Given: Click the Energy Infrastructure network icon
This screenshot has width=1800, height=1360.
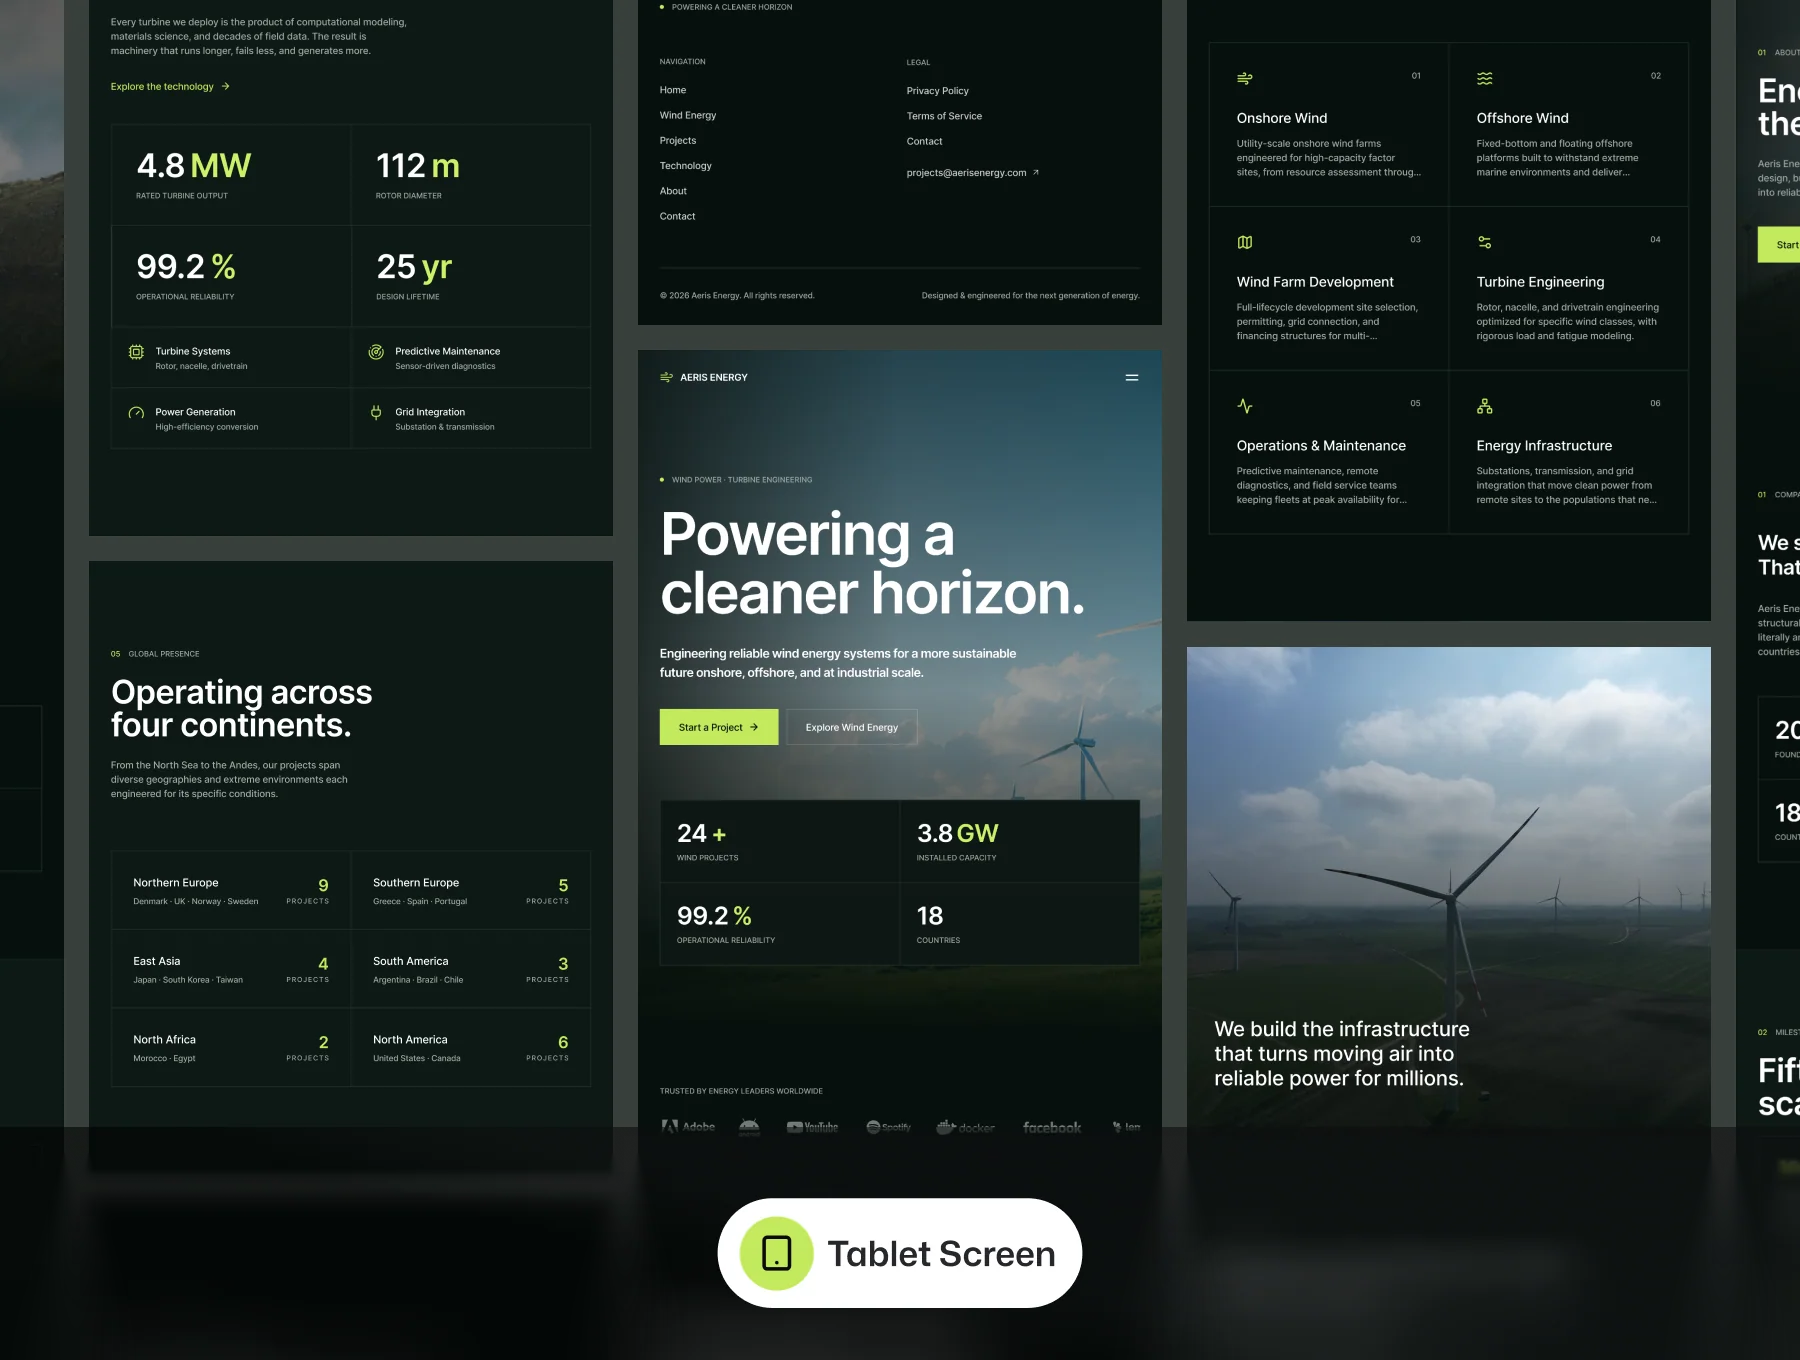Looking at the screenshot, I should (1485, 406).
